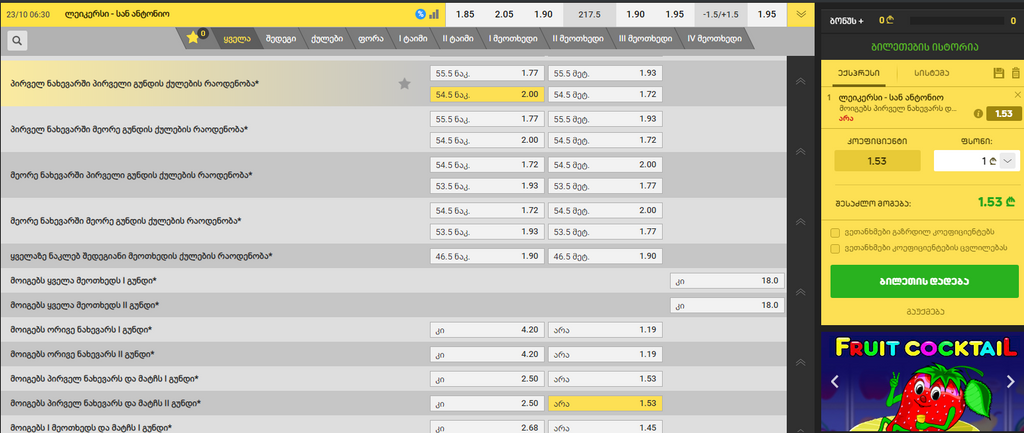The image size is (1024, 433).
Task: Click the Fruit Cocktail banner
Action: 922,382
